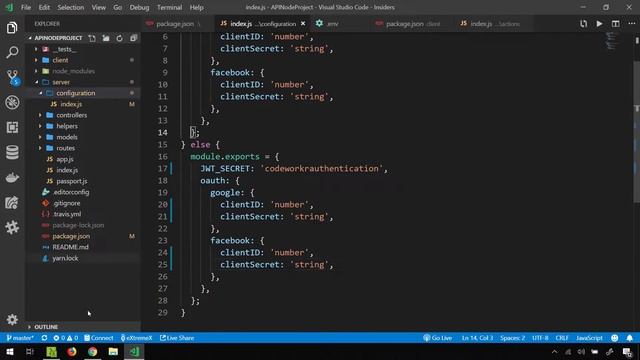Open the Manage settings gear at bottom

[x=12, y=319]
